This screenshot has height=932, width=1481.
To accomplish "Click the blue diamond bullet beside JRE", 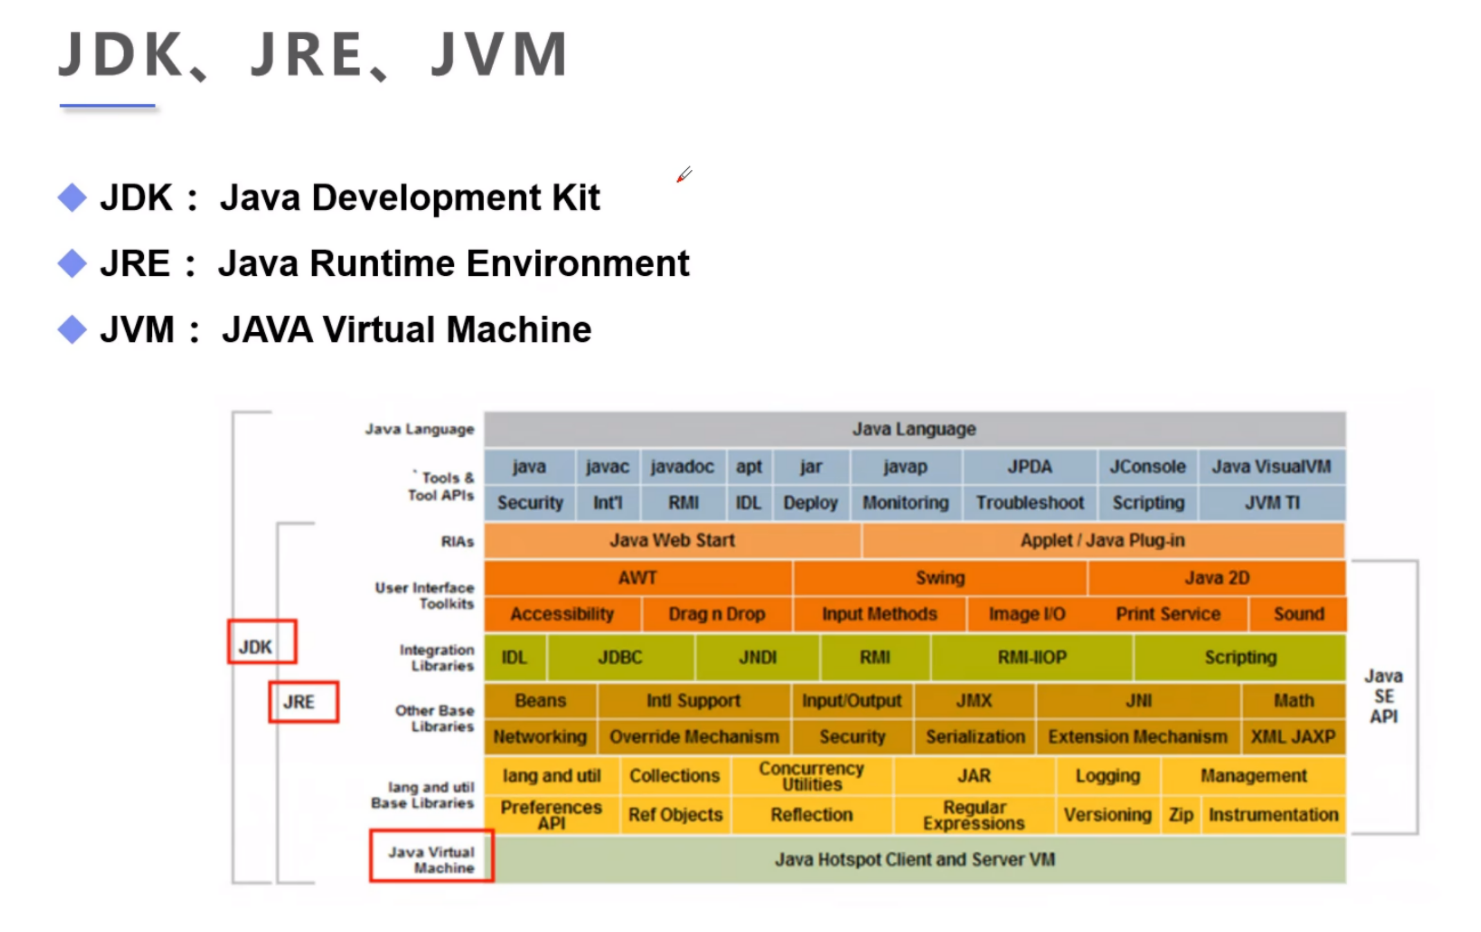I will point(71,263).
